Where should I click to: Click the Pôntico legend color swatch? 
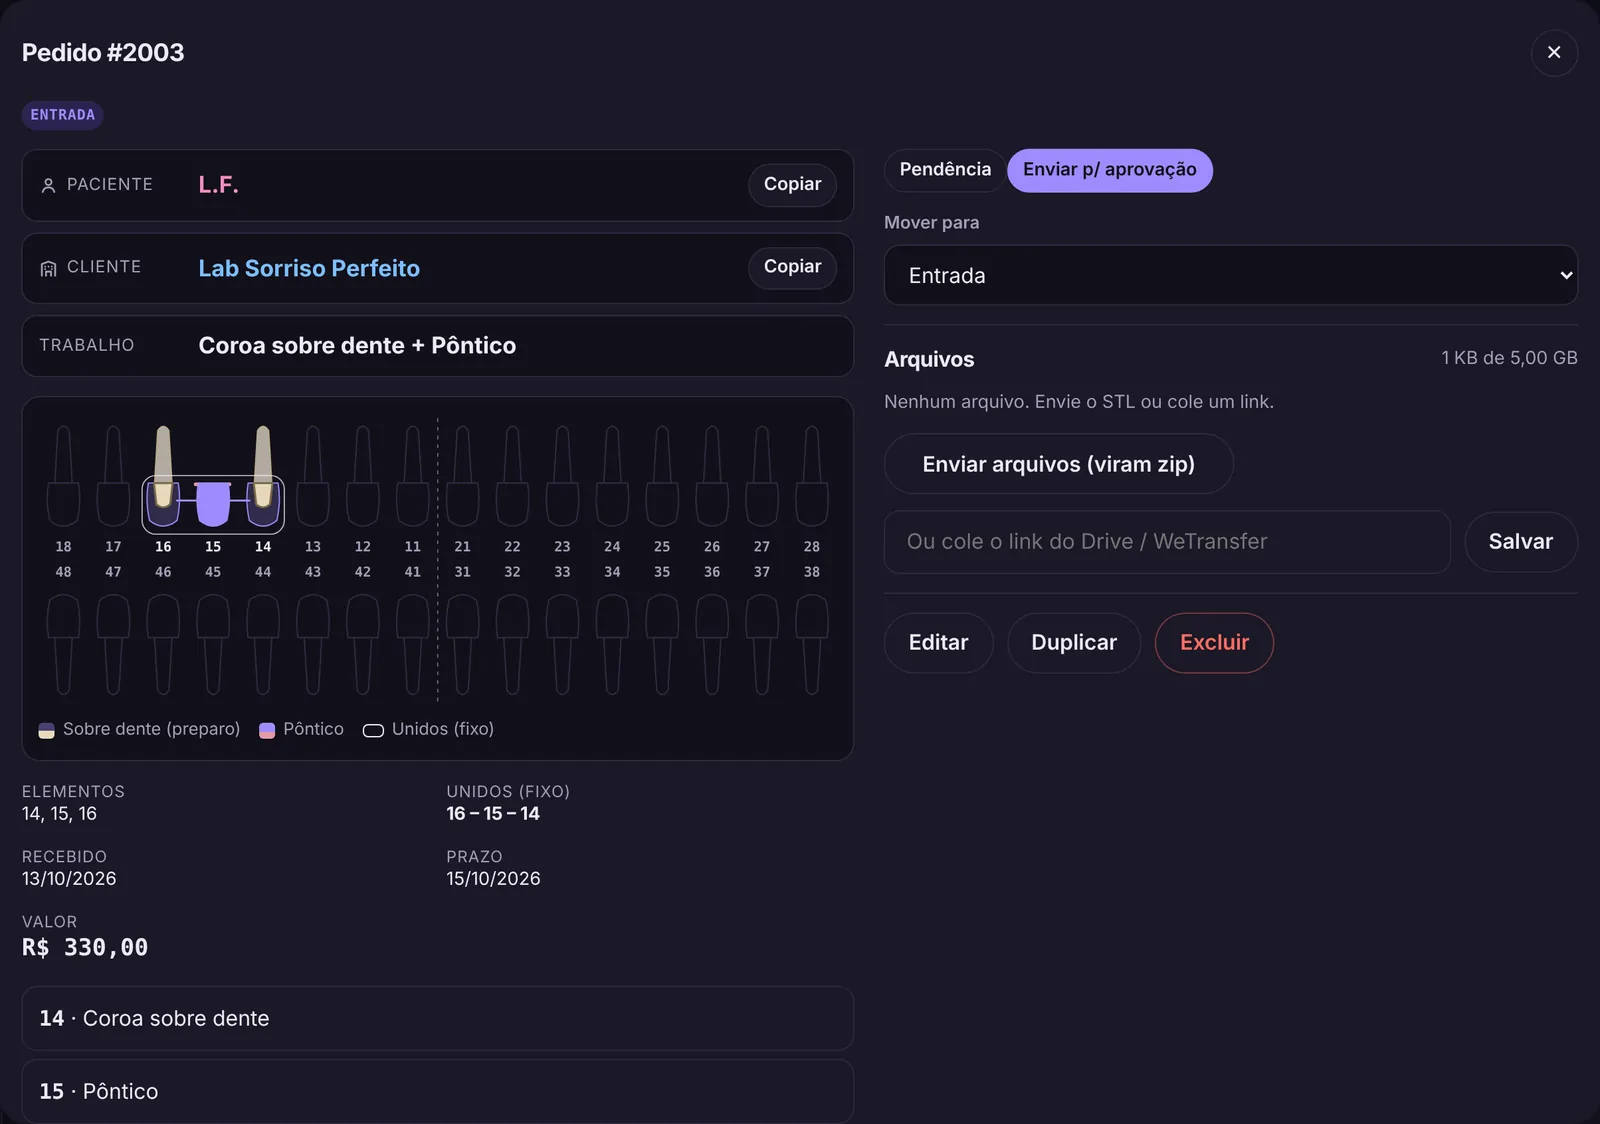[x=267, y=730]
